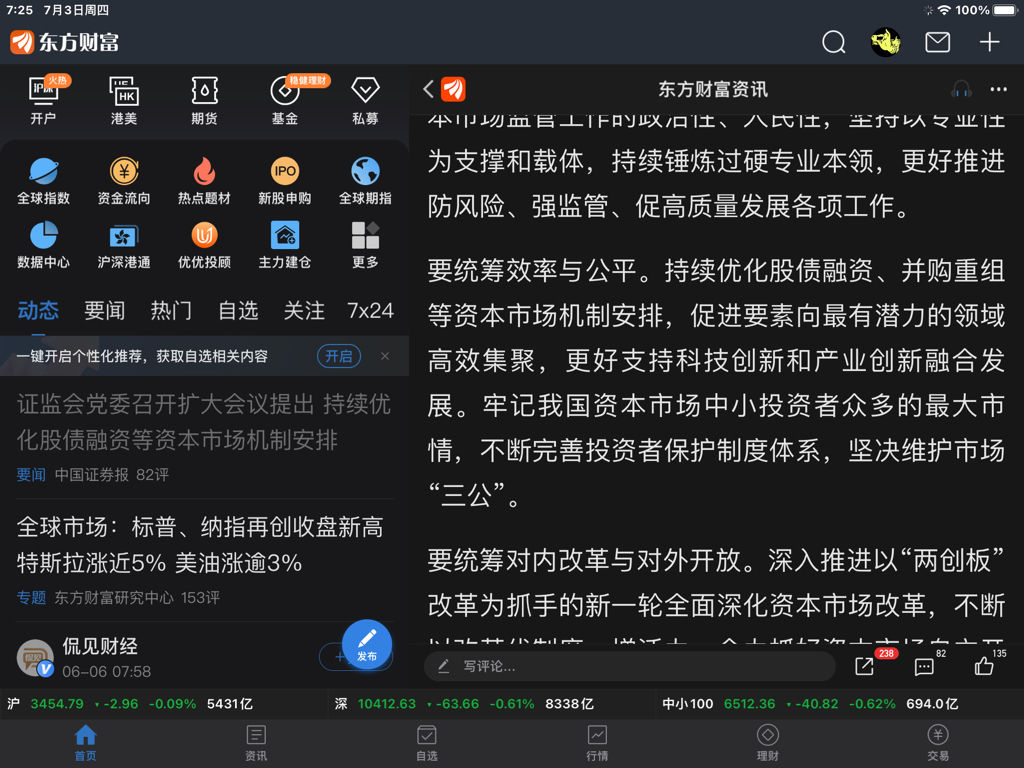Switch to the 7x24 live news tab

coord(370,310)
